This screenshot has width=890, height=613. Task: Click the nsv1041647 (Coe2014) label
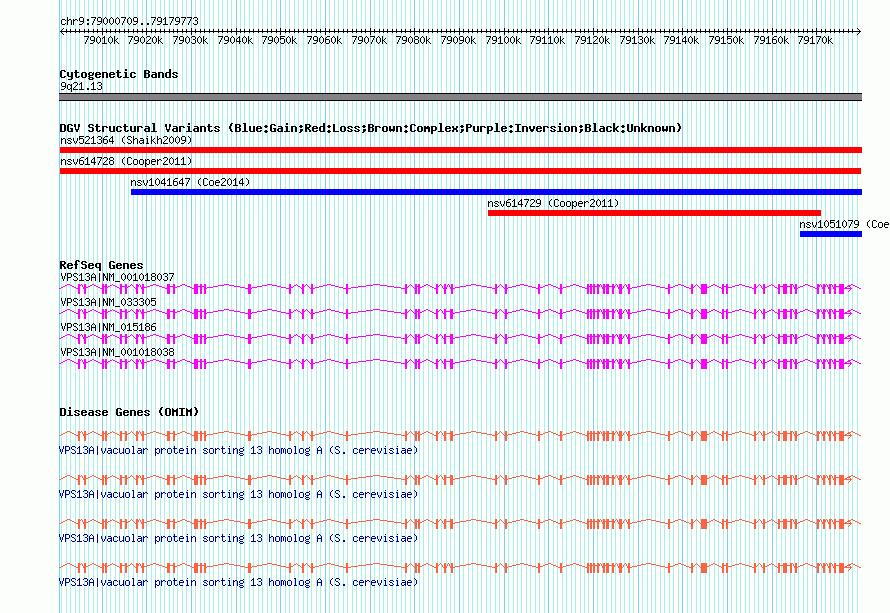[190, 182]
